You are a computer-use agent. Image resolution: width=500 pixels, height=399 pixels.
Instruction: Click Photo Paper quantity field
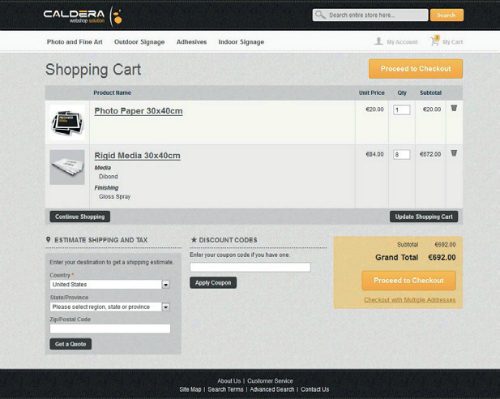coord(401,110)
